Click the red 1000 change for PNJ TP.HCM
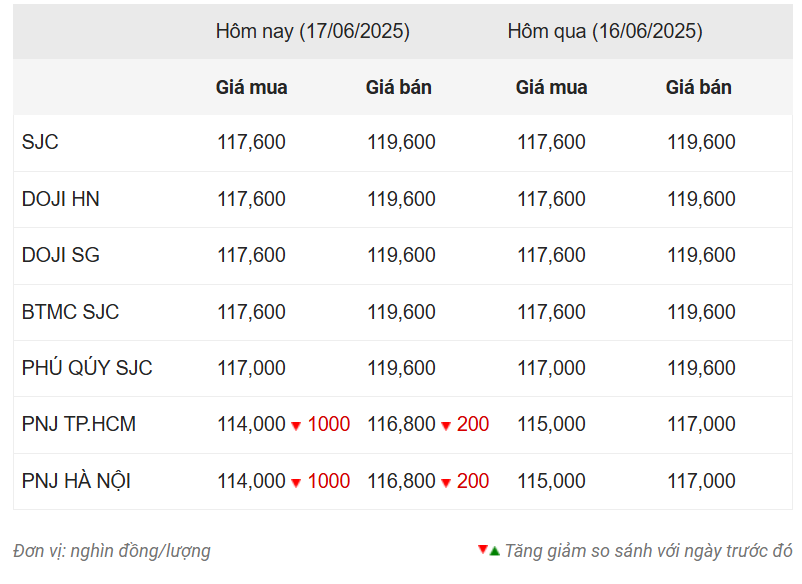The width and height of the screenshot is (802, 584). pos(329,424)
